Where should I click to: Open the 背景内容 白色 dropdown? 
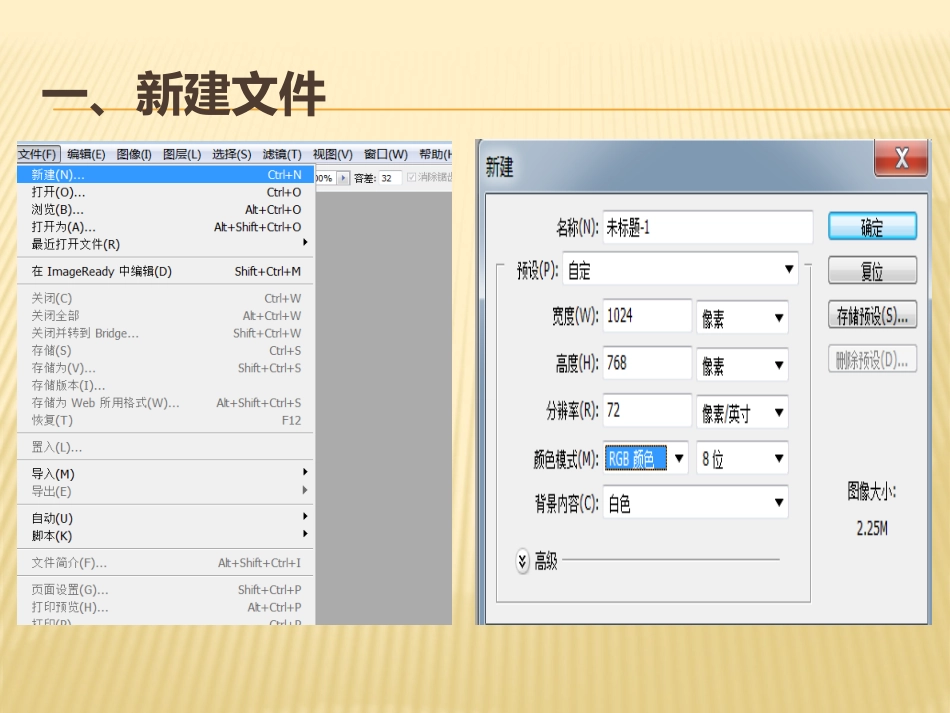[x=696, y=502]
